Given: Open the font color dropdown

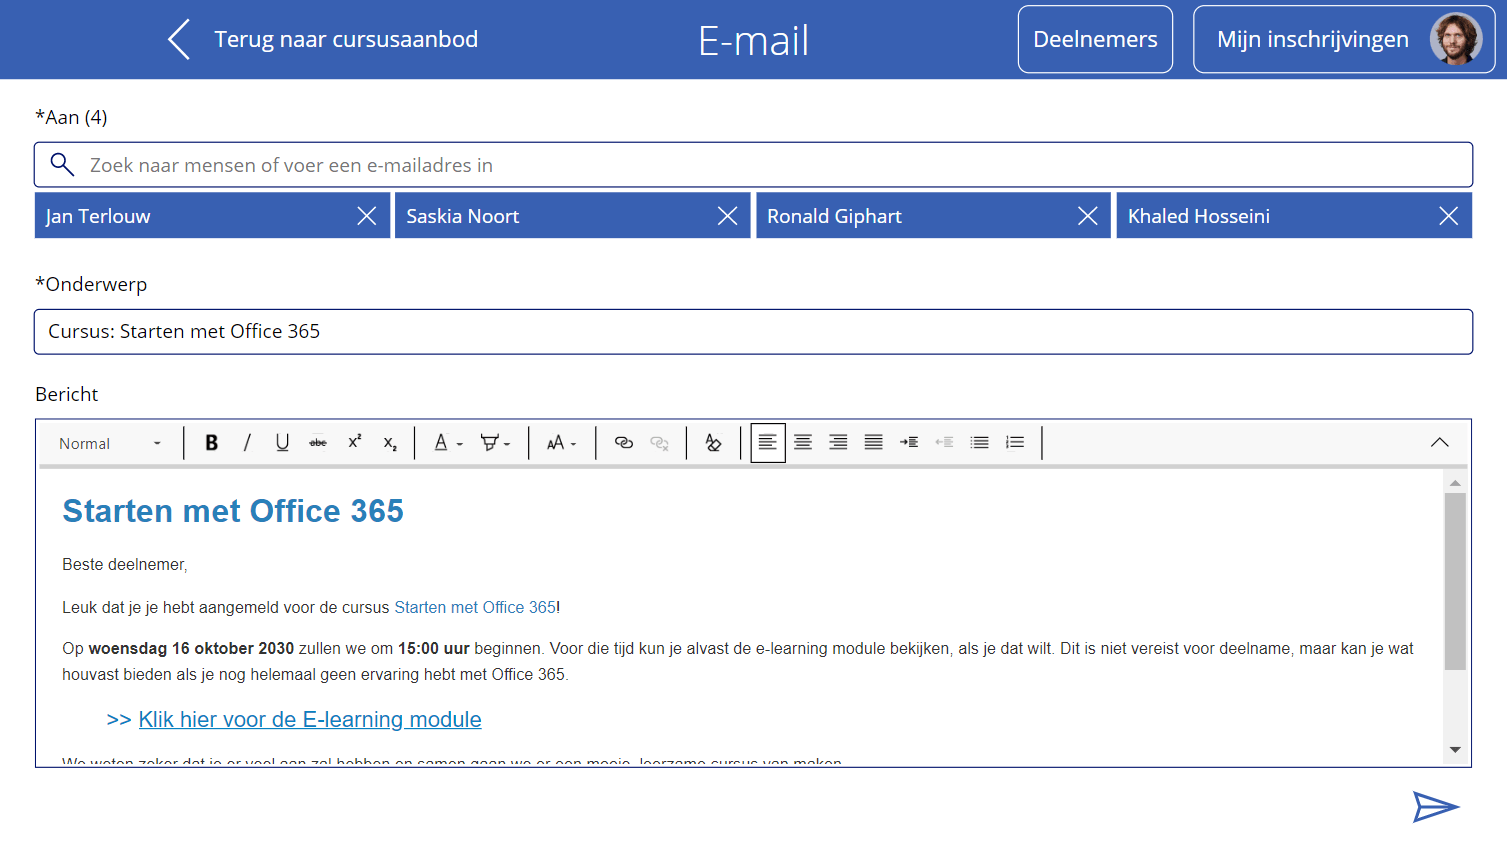Looking at the screenshot, I should pos(448,442).
